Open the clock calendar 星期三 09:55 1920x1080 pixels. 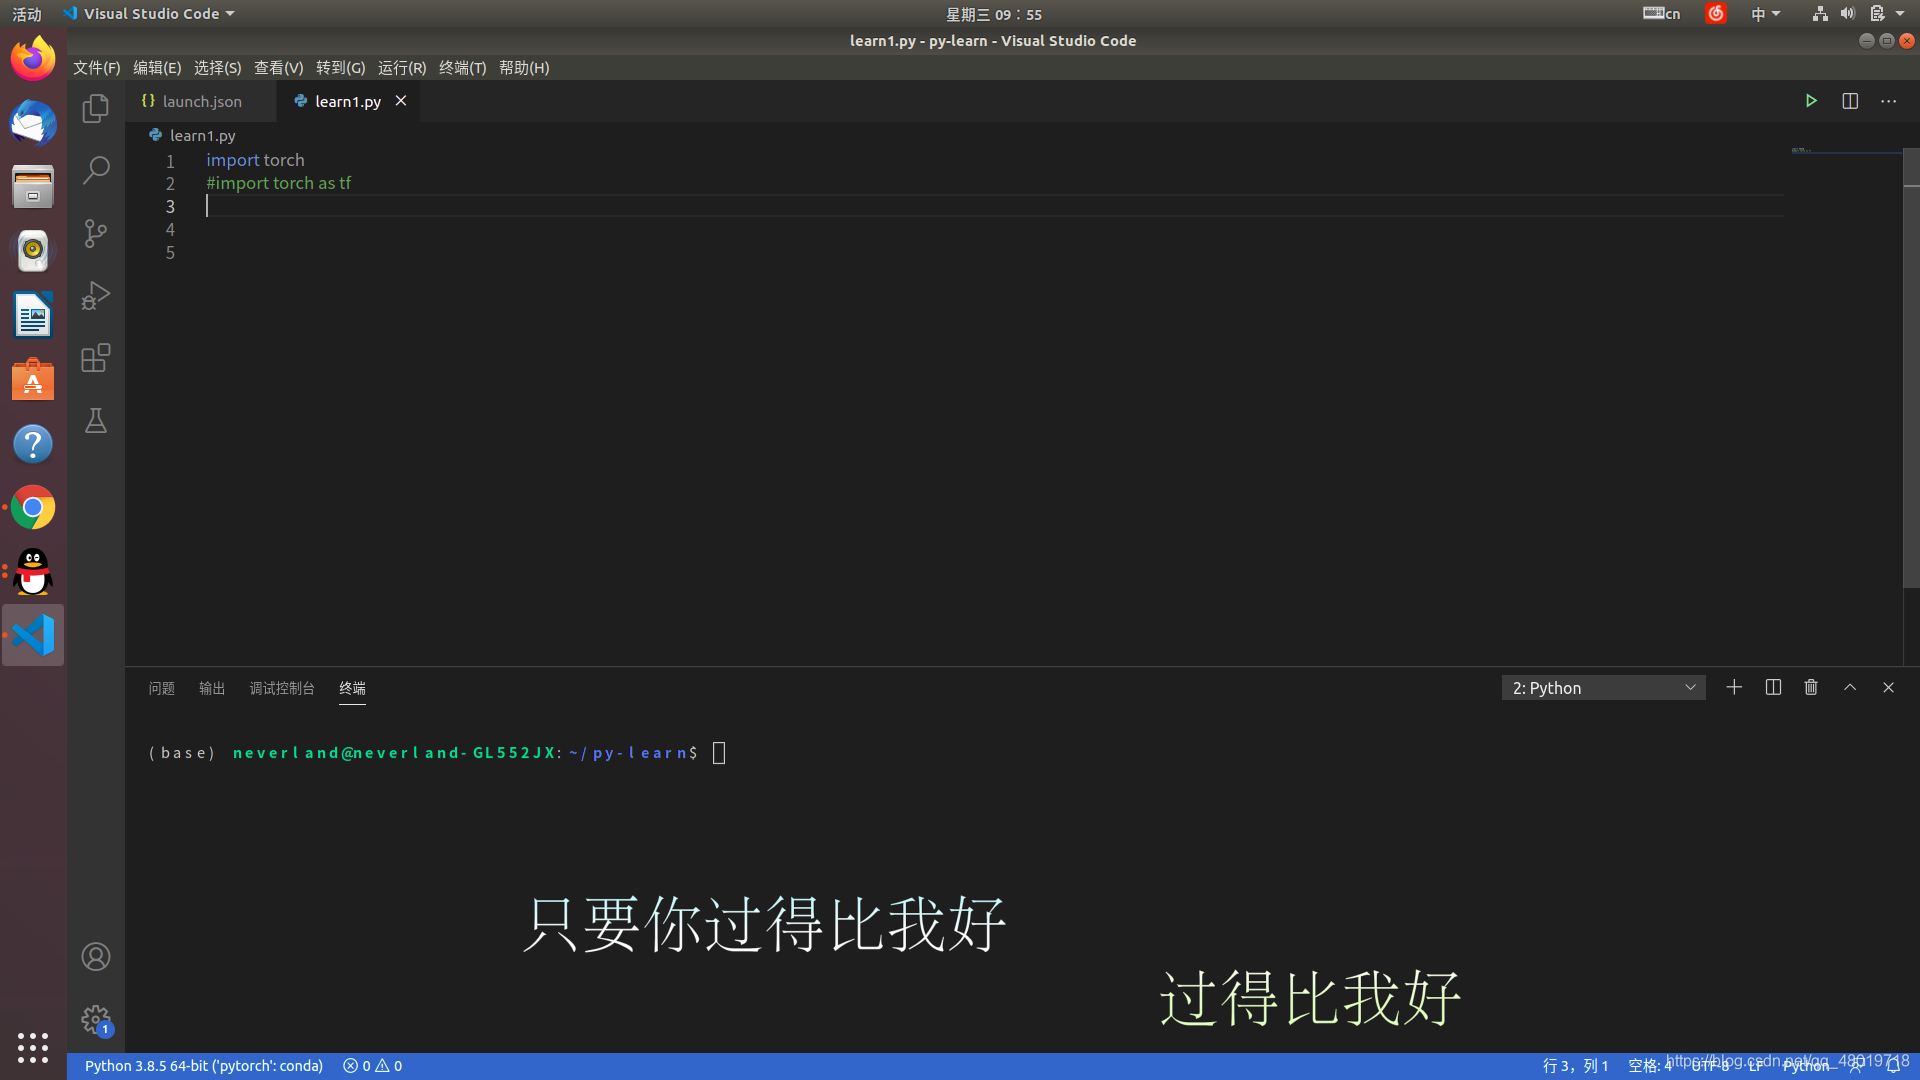994,14
